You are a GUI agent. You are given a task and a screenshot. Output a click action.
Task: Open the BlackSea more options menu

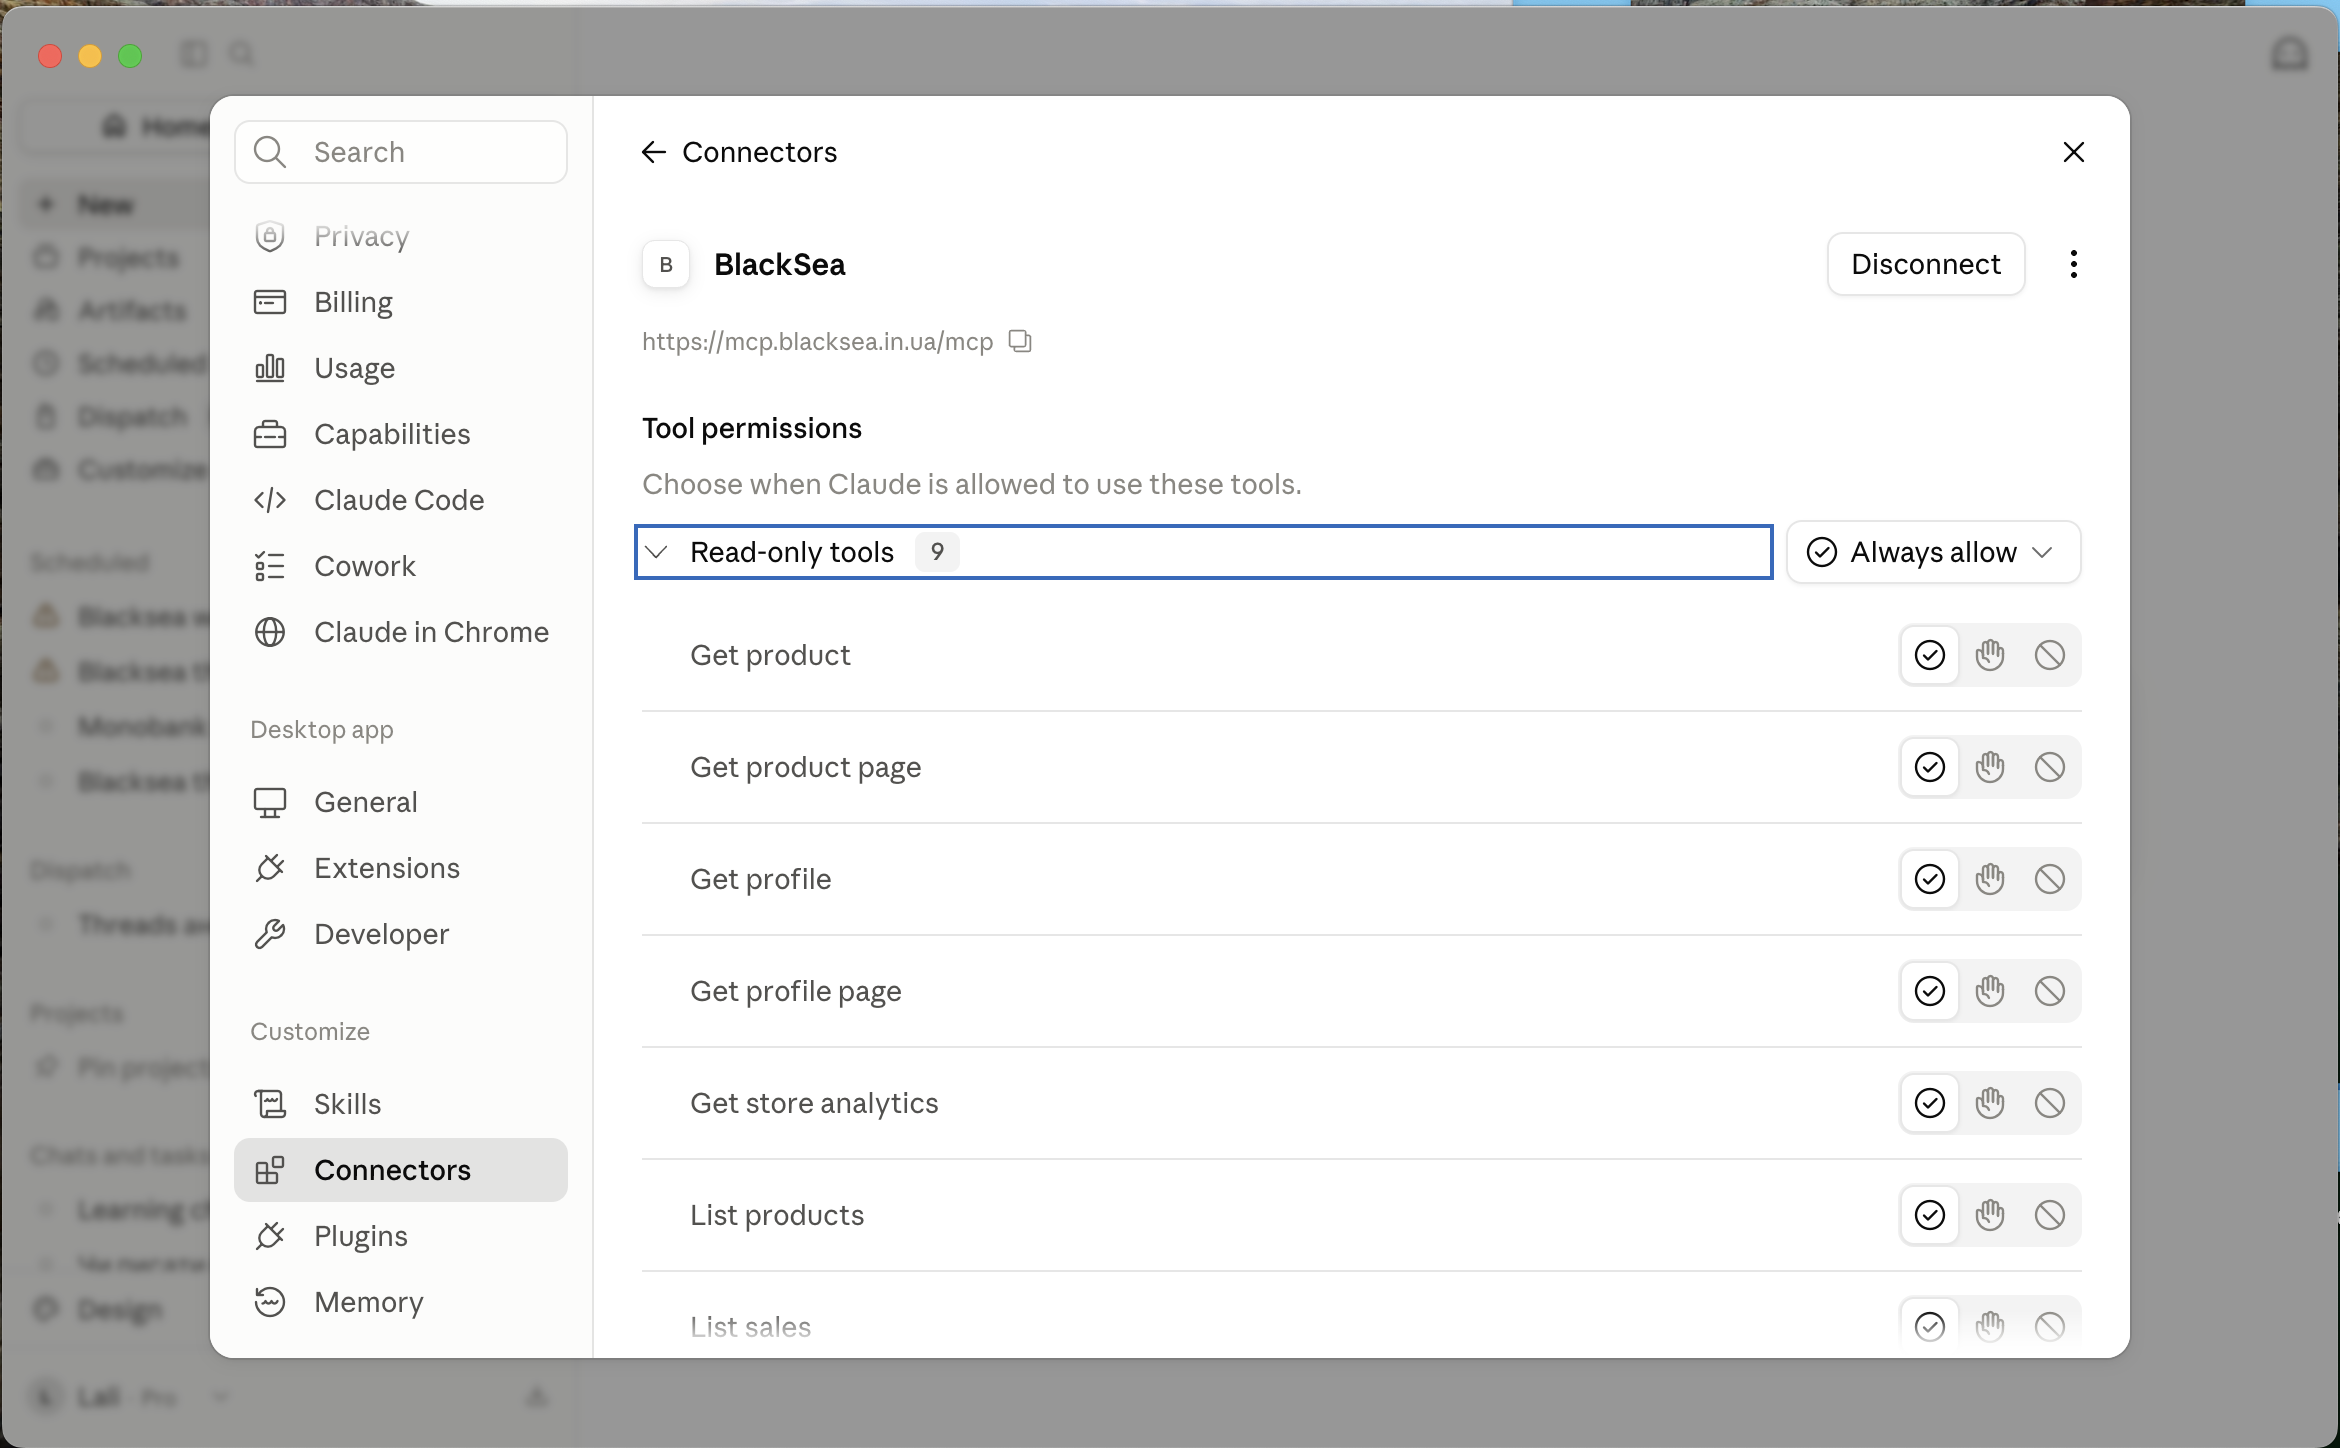coord(2073,264)
